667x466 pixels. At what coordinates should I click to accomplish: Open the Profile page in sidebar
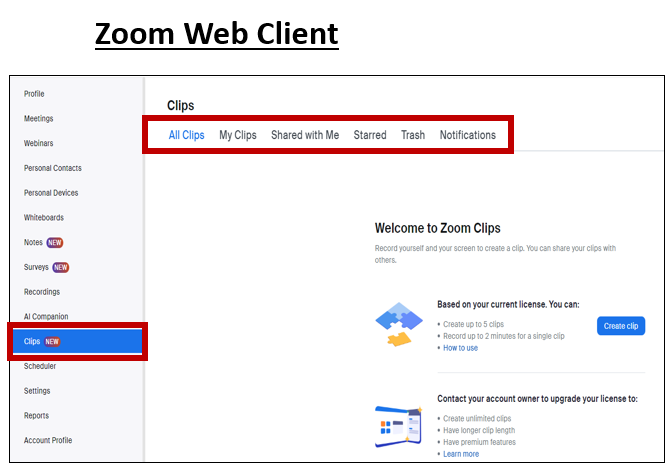[x=34, y=94]
